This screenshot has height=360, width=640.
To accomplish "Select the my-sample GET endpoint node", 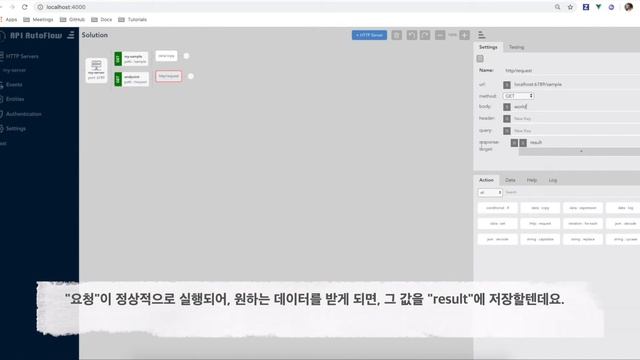I will tap(131, 59).
